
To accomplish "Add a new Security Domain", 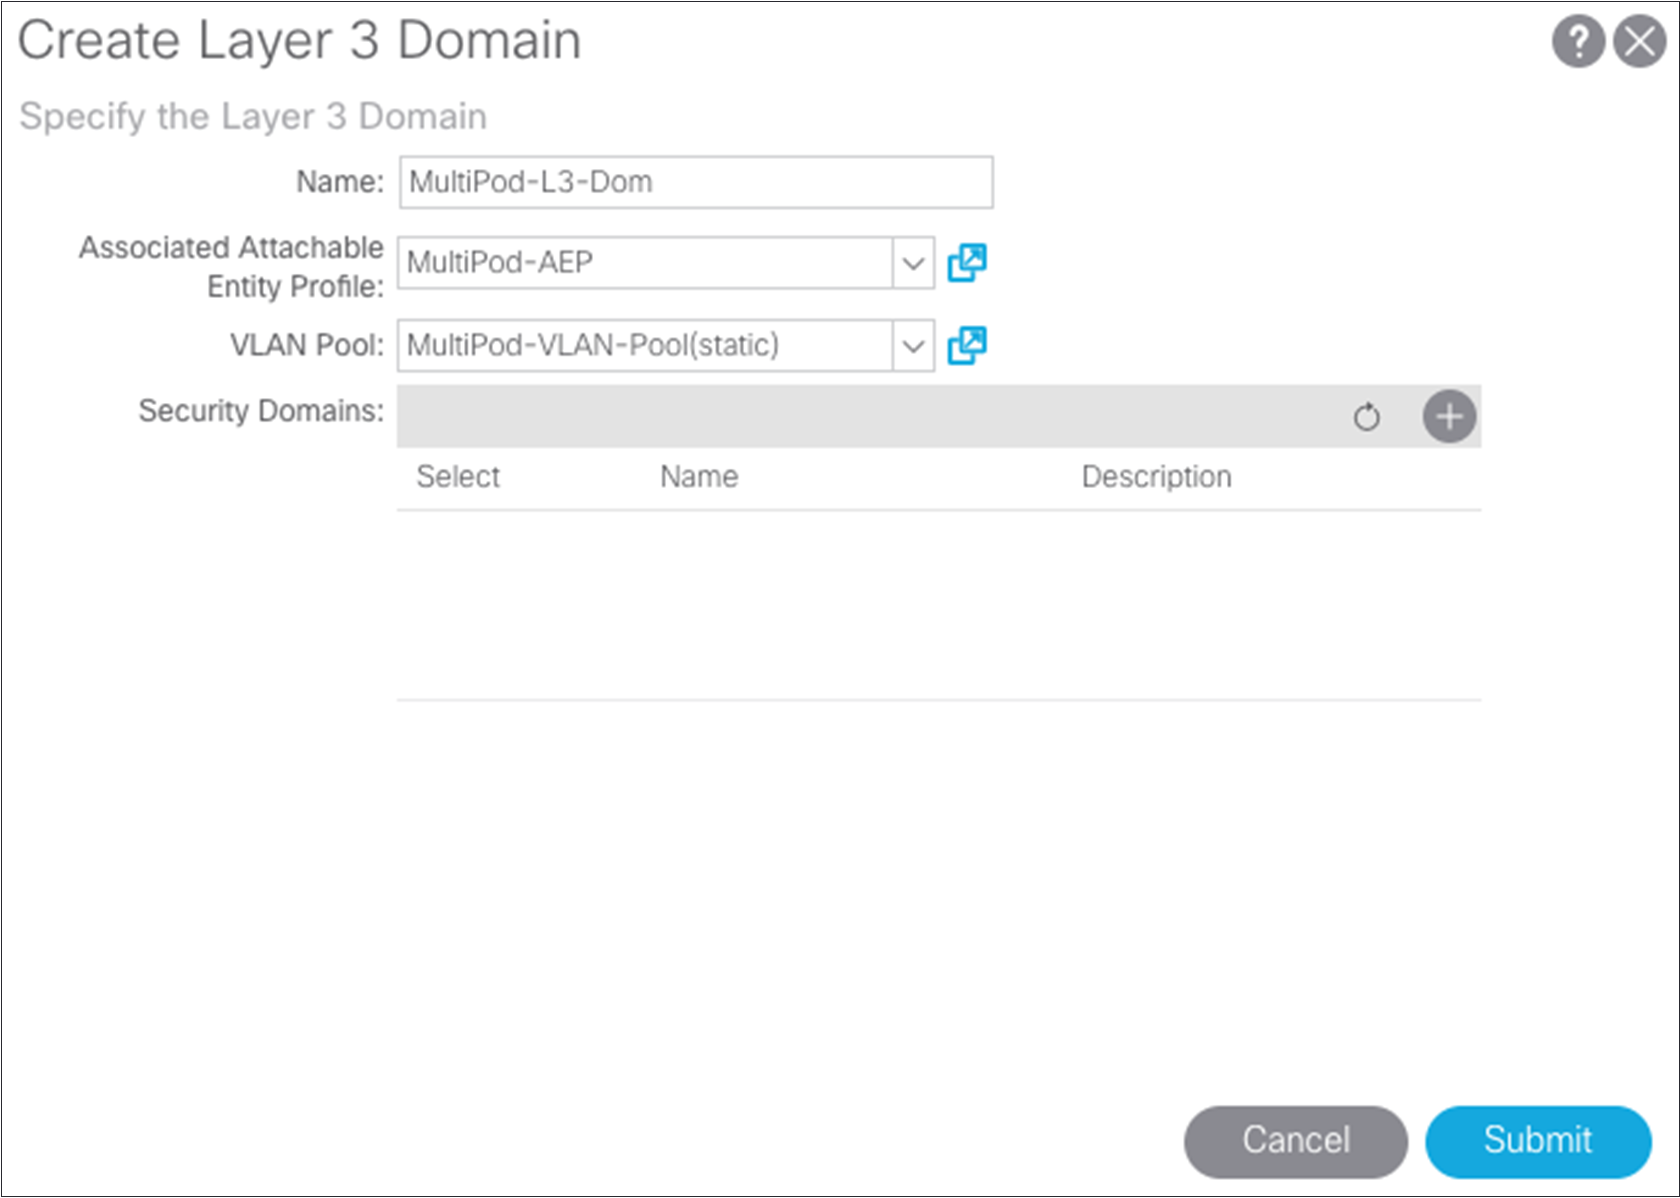I will point(1449,416).
